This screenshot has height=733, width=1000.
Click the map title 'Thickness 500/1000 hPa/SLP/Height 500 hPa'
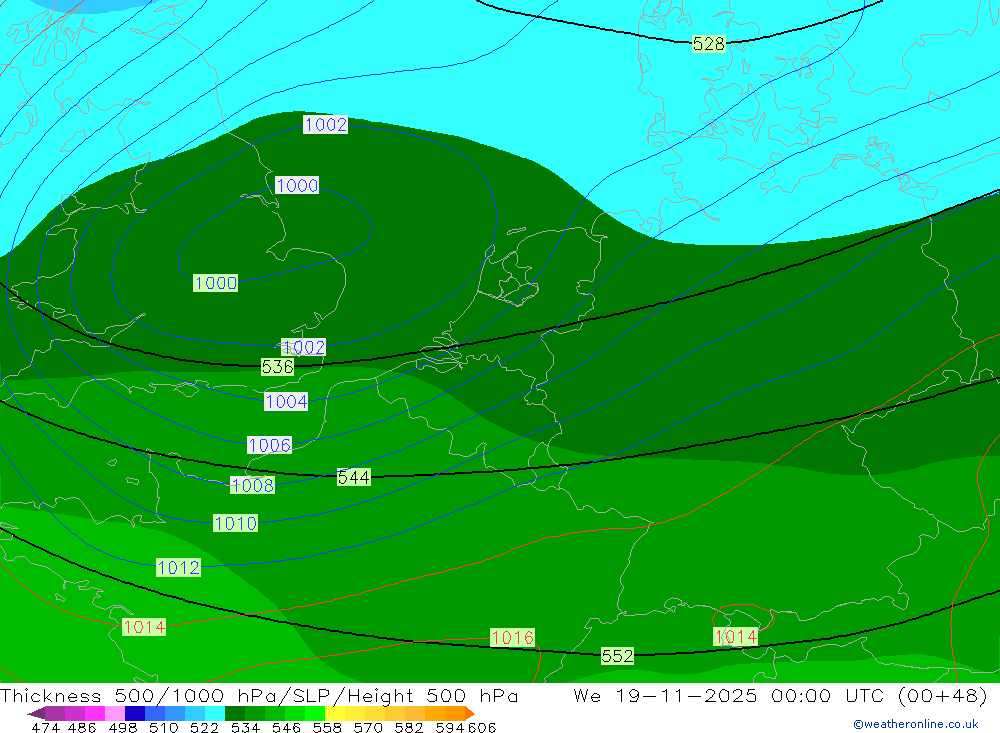coord(259,695)
